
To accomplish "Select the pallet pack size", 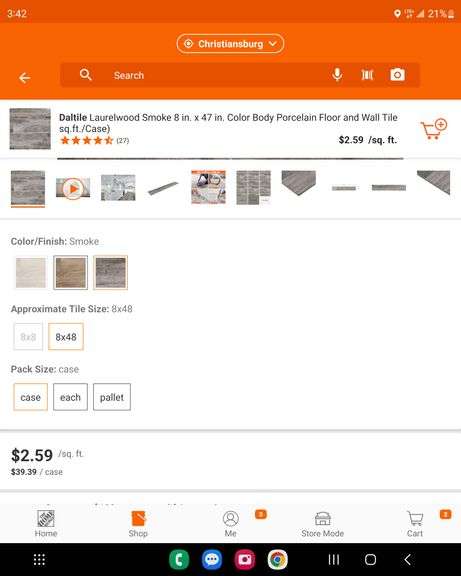I will point(112,397).
